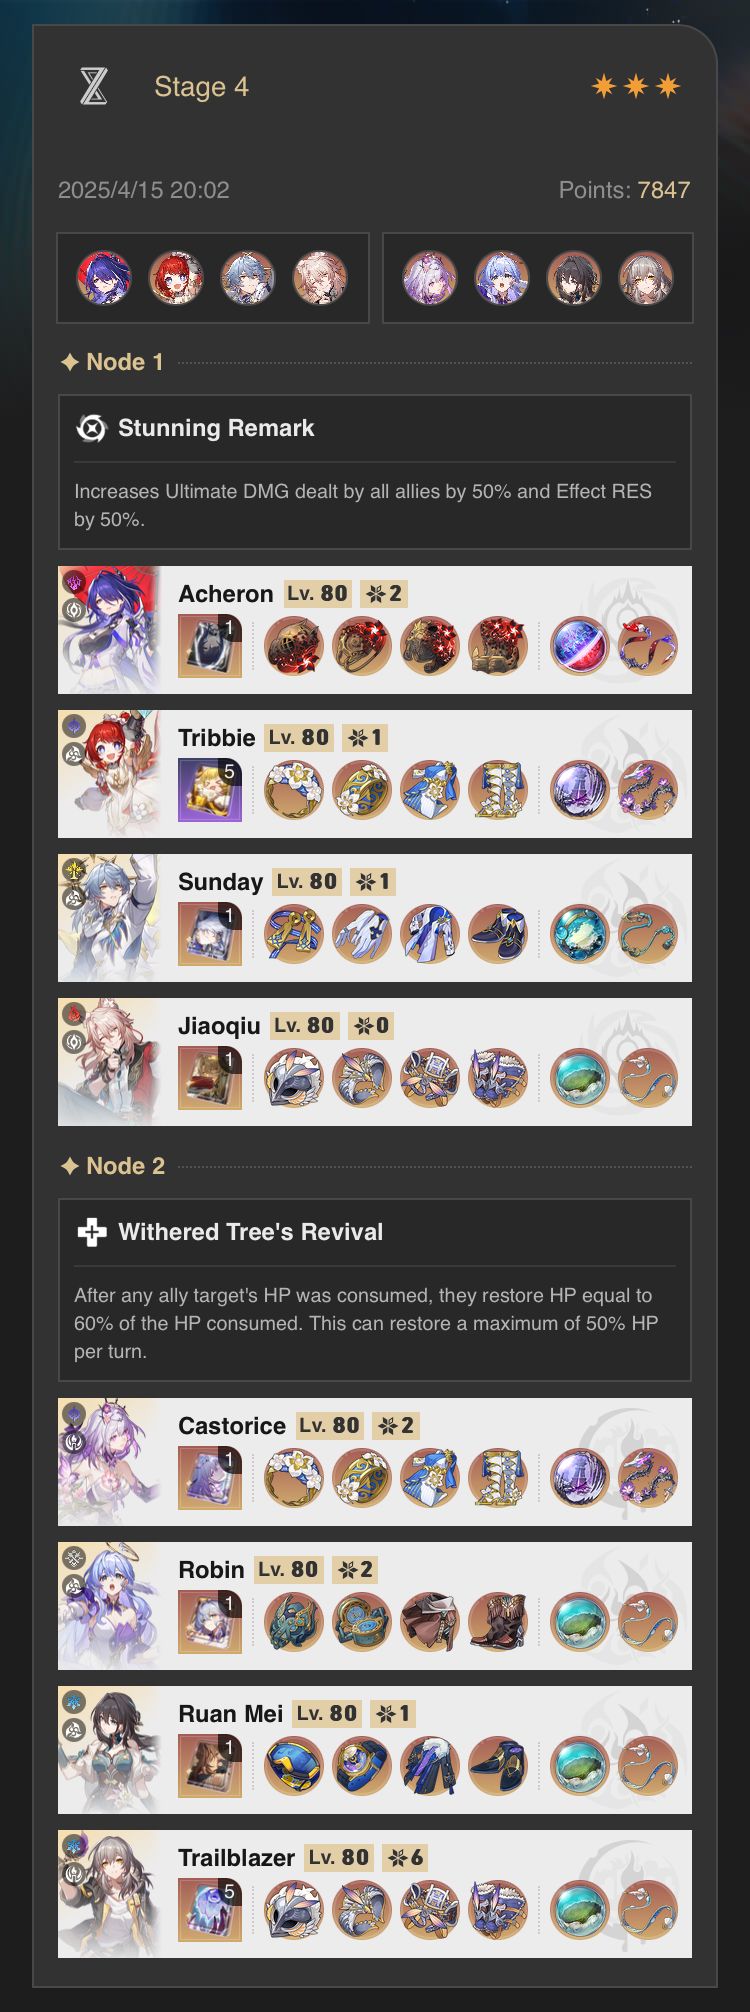Click Castorice's boots relic icon
Viewport: 750px width, 2012px height.
(498, 1478)
